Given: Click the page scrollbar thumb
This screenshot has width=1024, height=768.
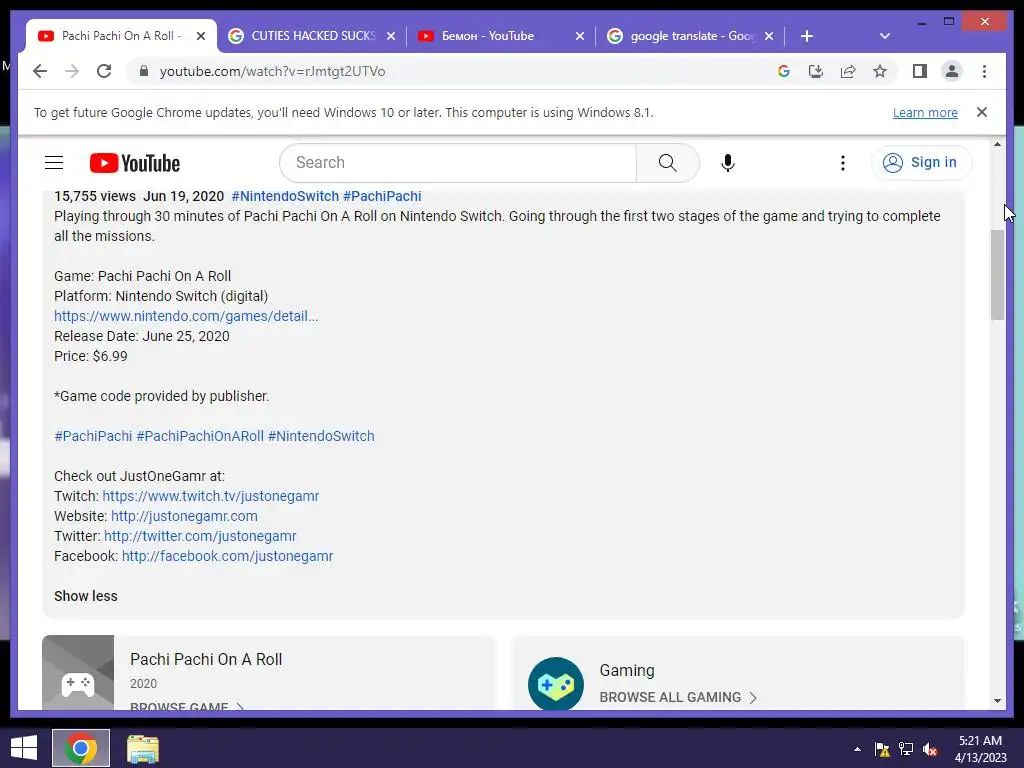Looking at the screenshot, I should click(997, 275).
